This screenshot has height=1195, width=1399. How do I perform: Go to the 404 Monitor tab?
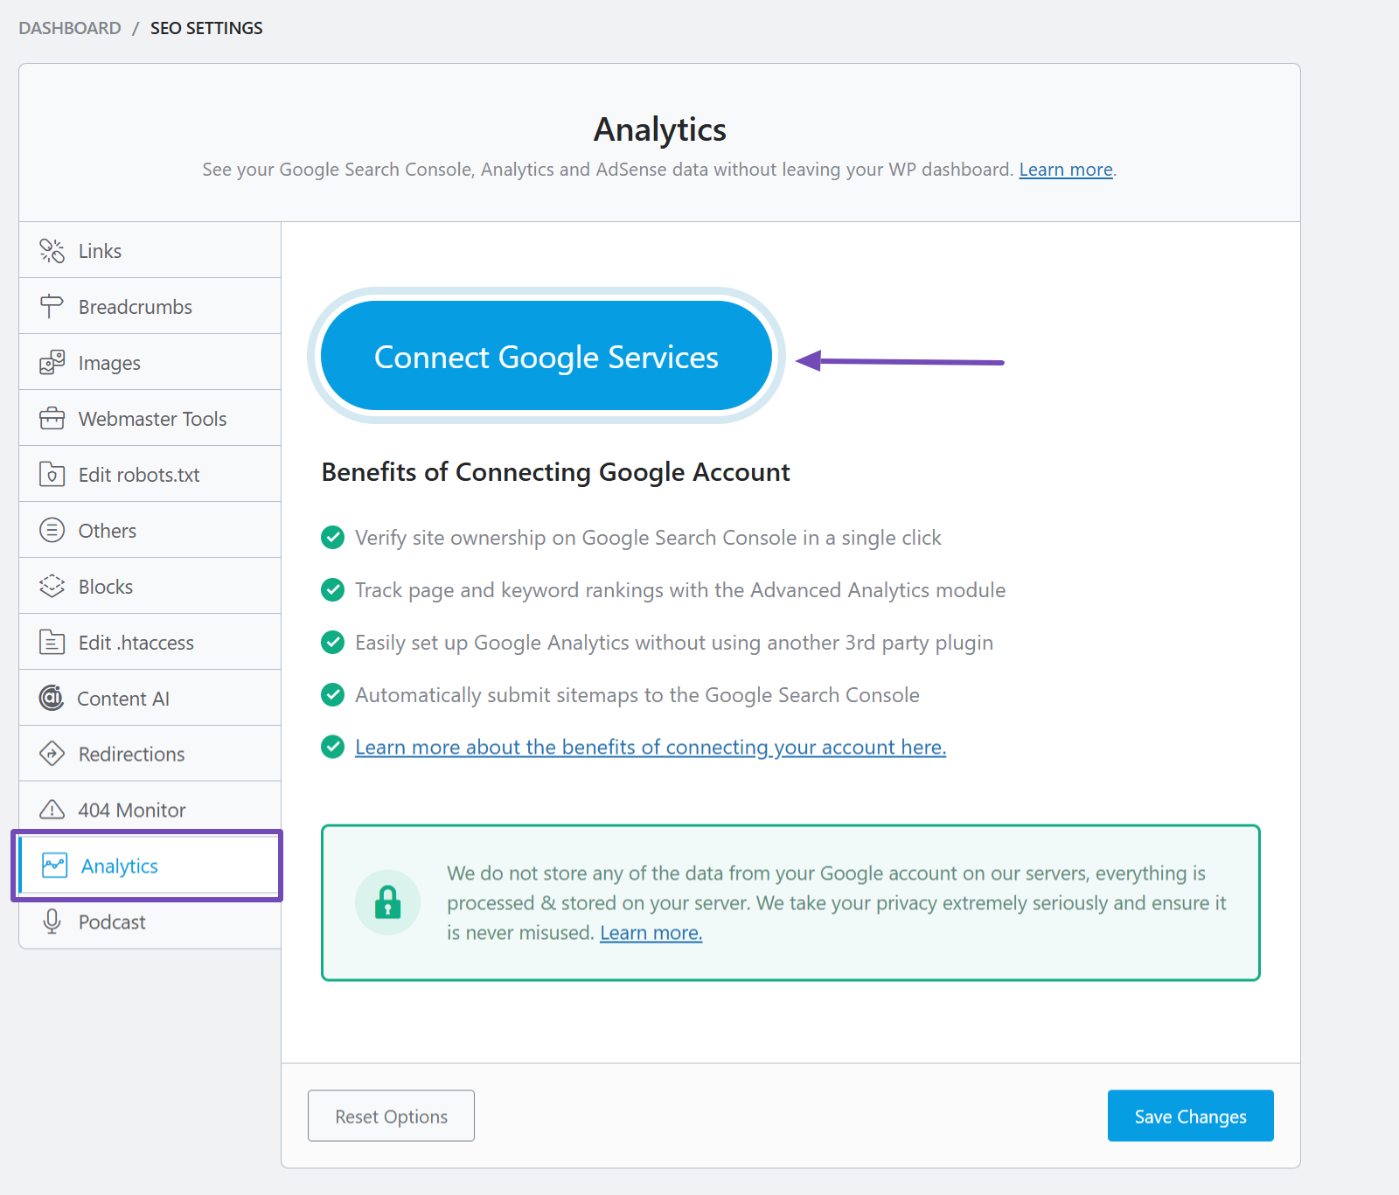(150, 810)
